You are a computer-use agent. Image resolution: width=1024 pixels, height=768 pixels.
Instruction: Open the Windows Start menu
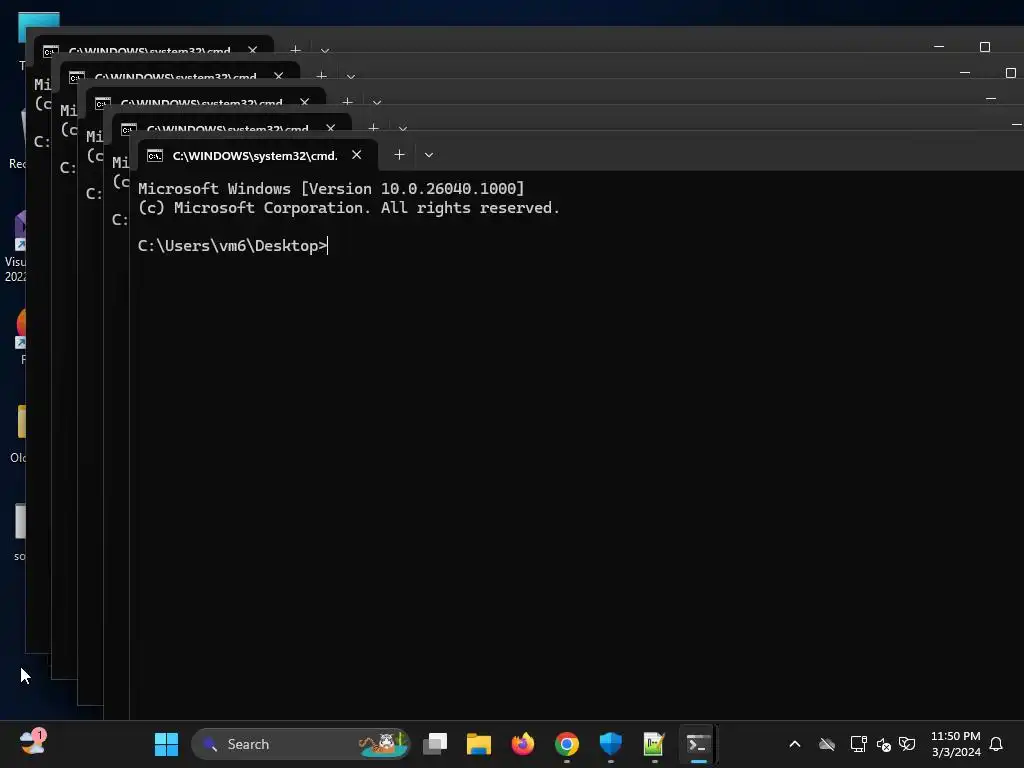click(166, 744)
